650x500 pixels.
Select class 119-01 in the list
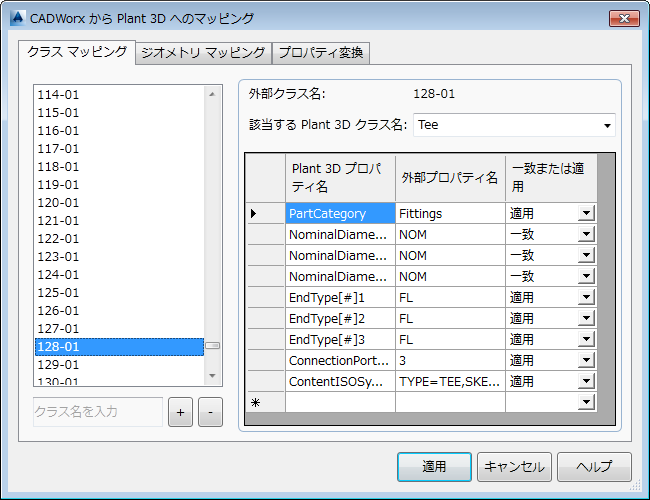click(119, 184)
